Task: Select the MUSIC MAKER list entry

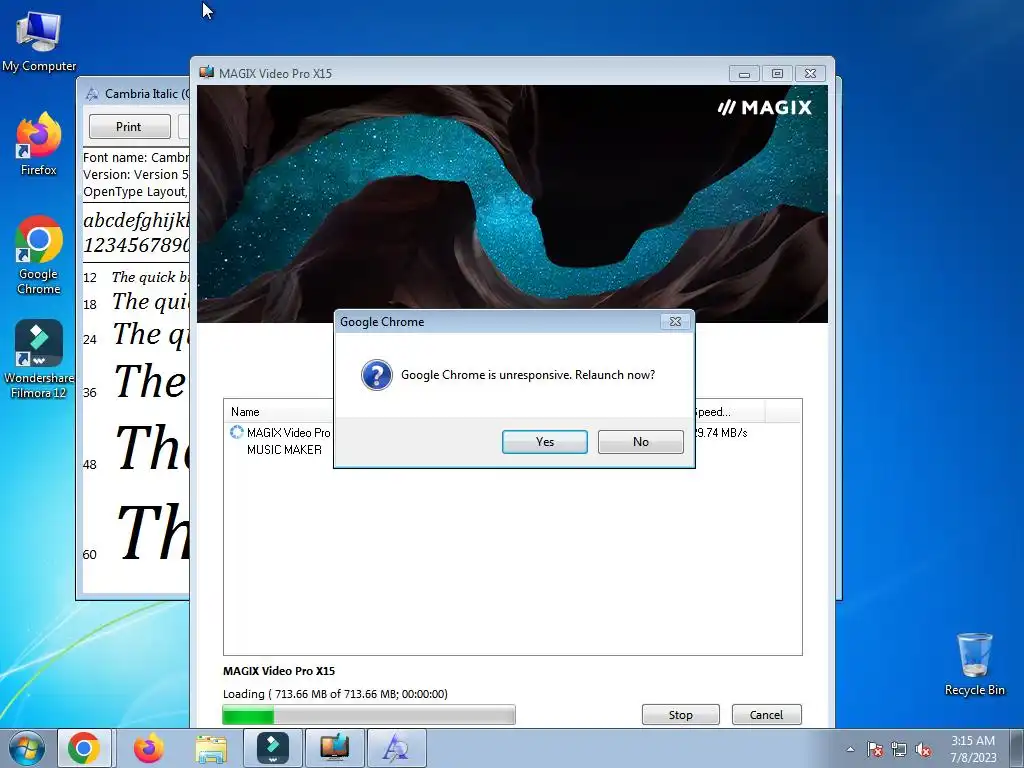Action: coord(284,450)
